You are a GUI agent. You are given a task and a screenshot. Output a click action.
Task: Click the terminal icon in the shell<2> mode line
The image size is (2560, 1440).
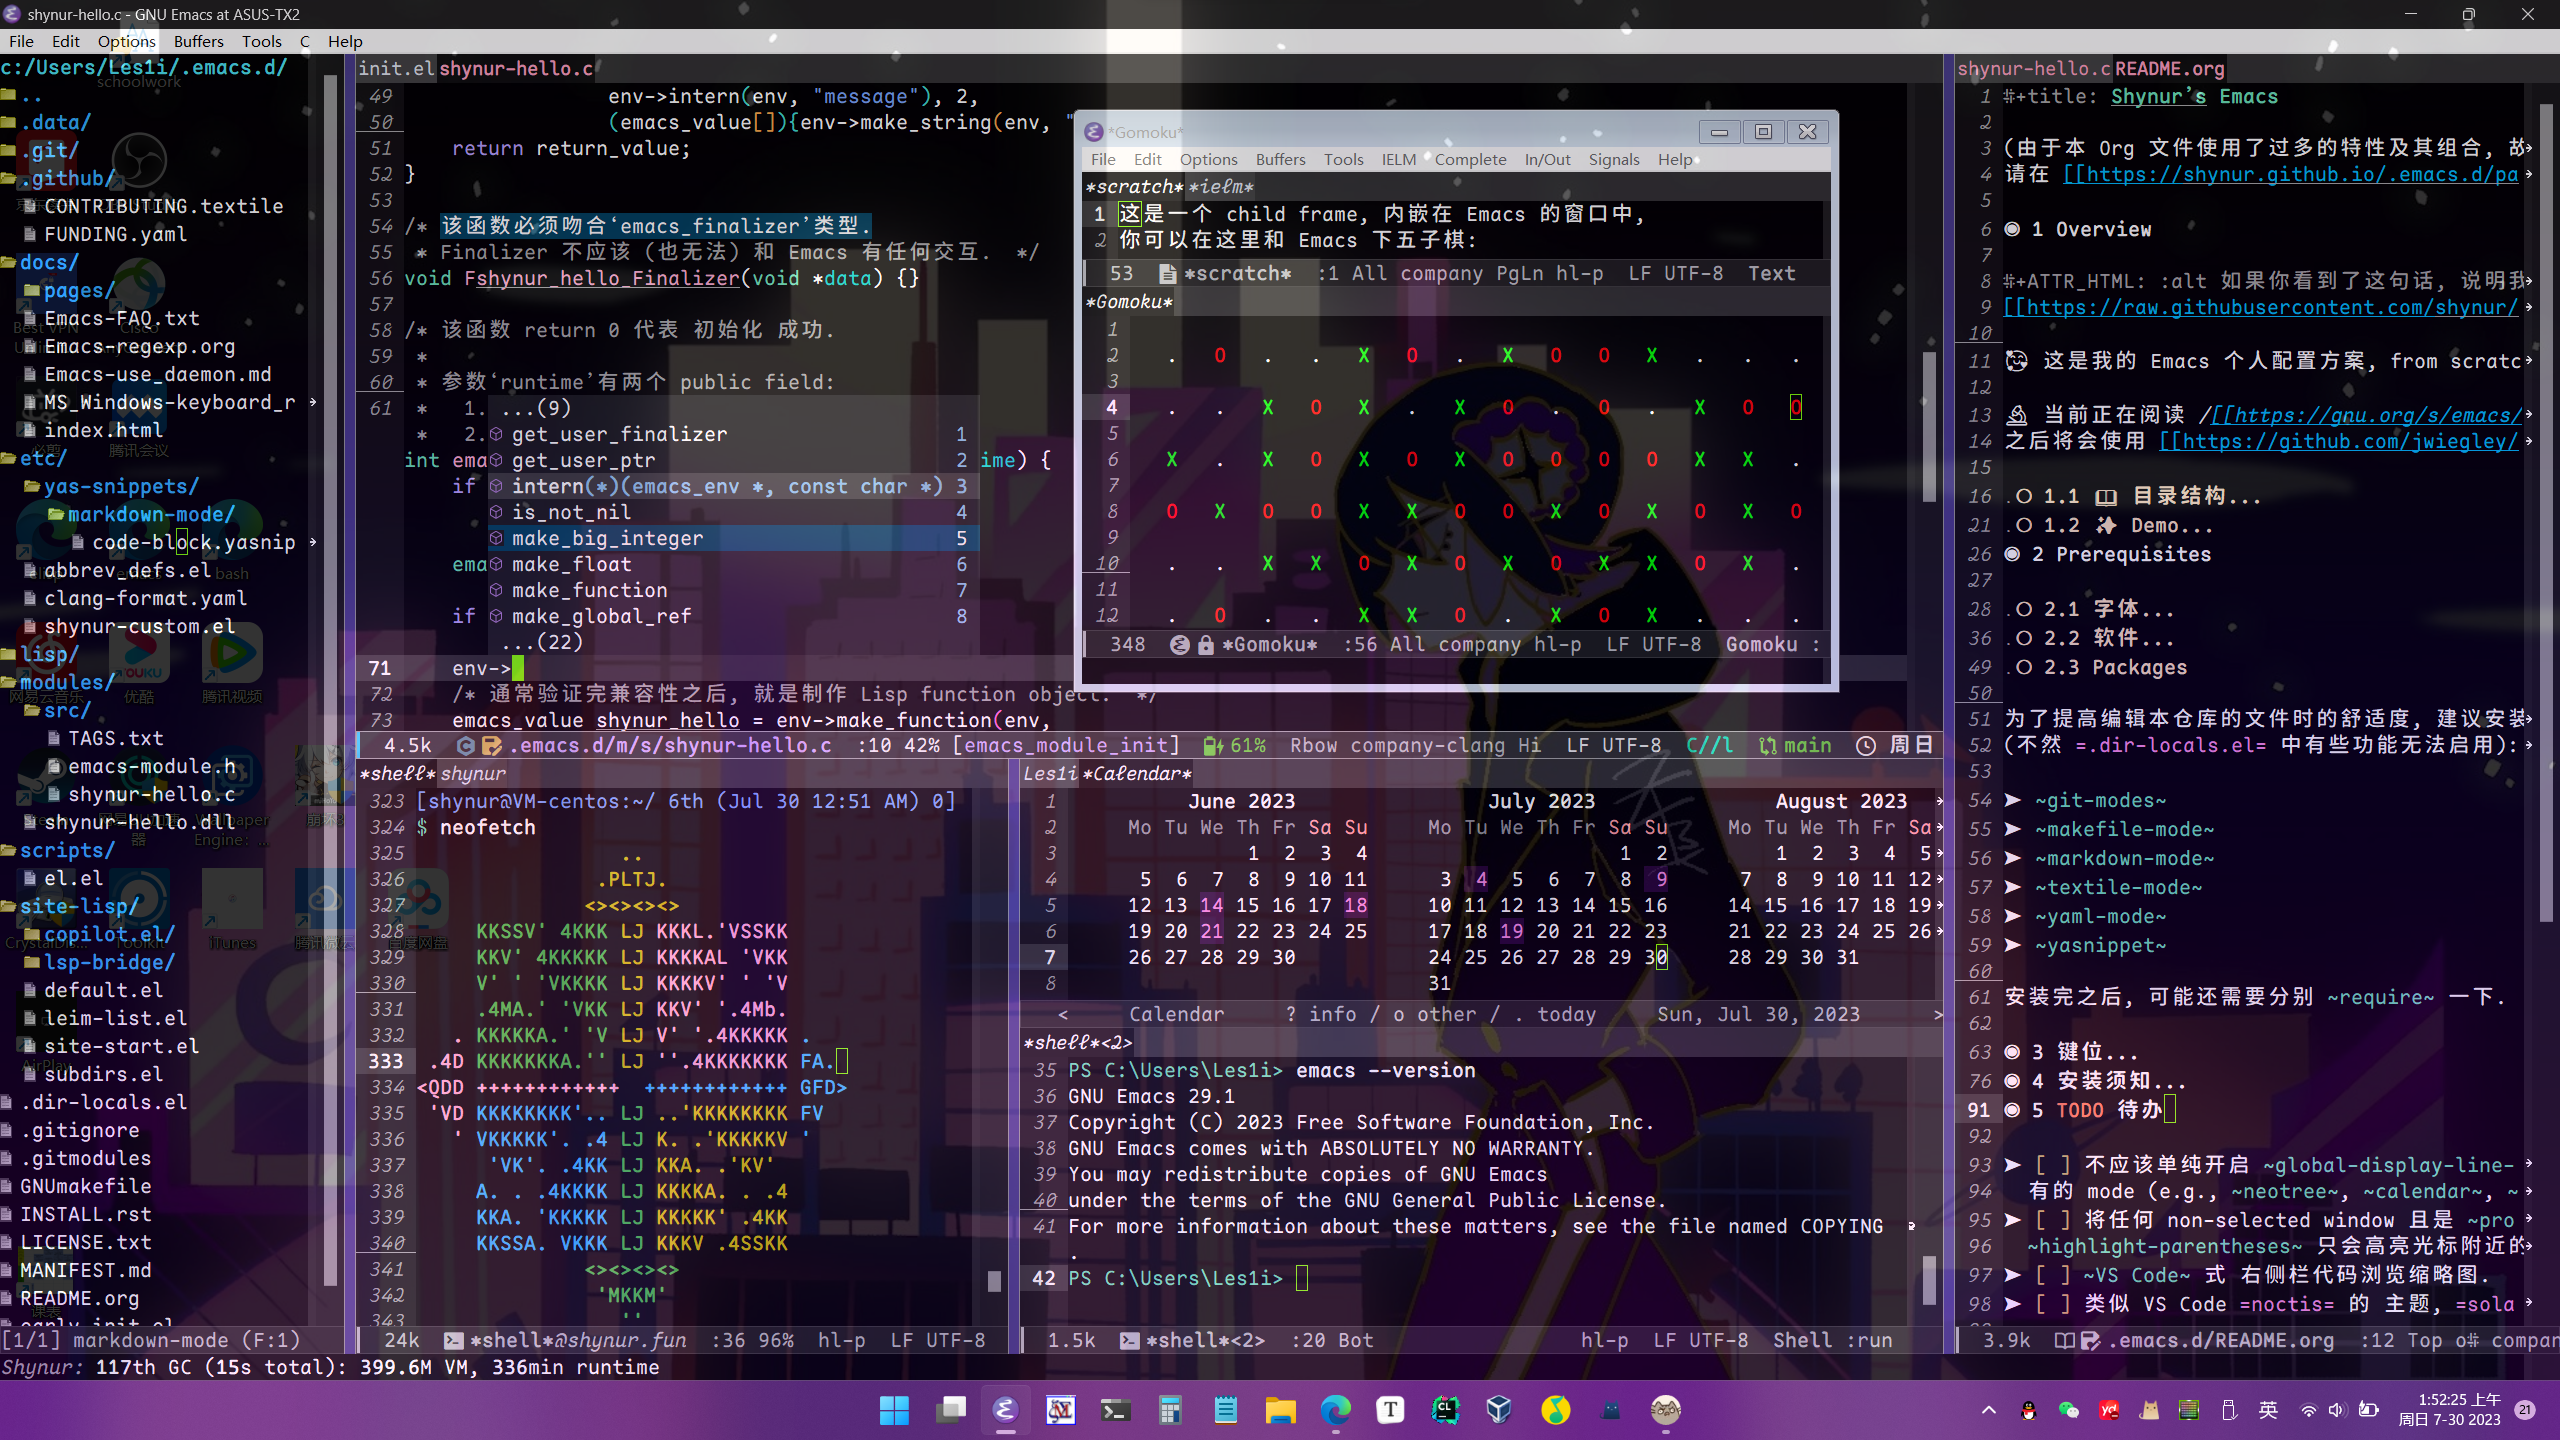pyautogui.click(x=1130, y=1340)
